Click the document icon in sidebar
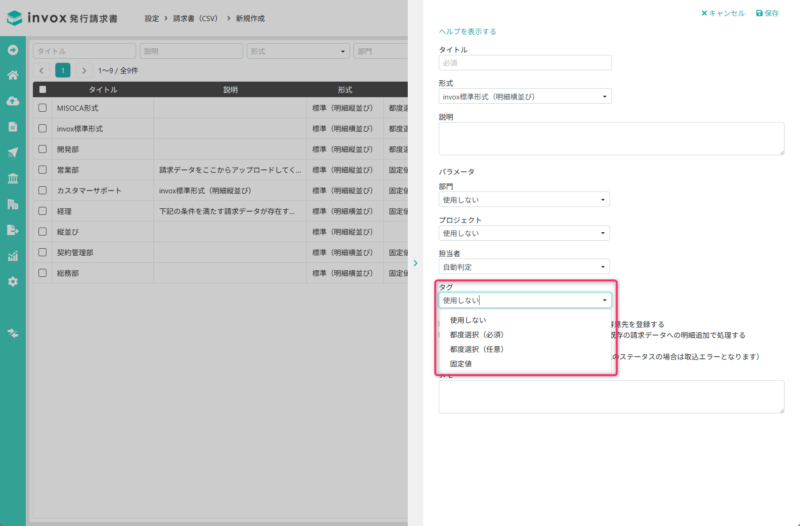 coord(13,127)
